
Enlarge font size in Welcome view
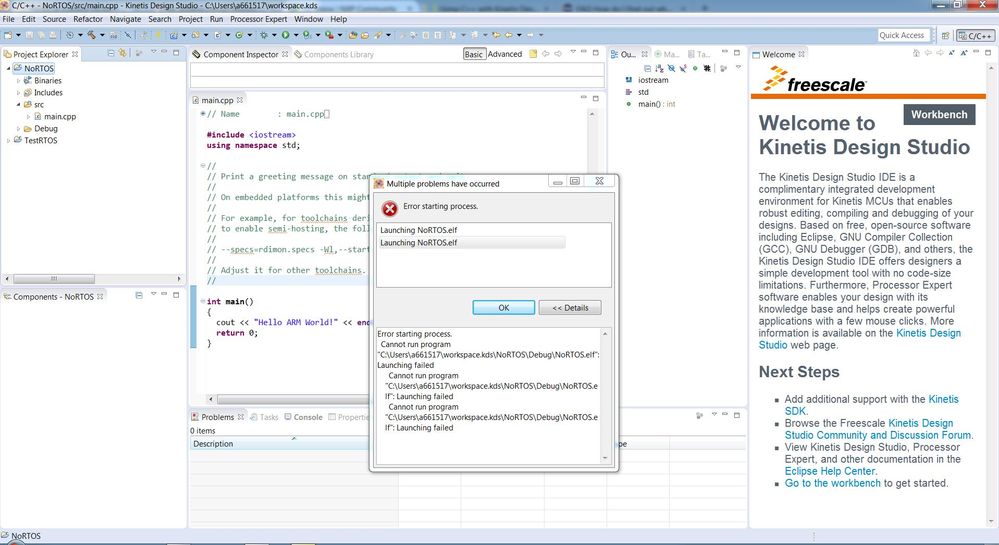pos(964,54)
